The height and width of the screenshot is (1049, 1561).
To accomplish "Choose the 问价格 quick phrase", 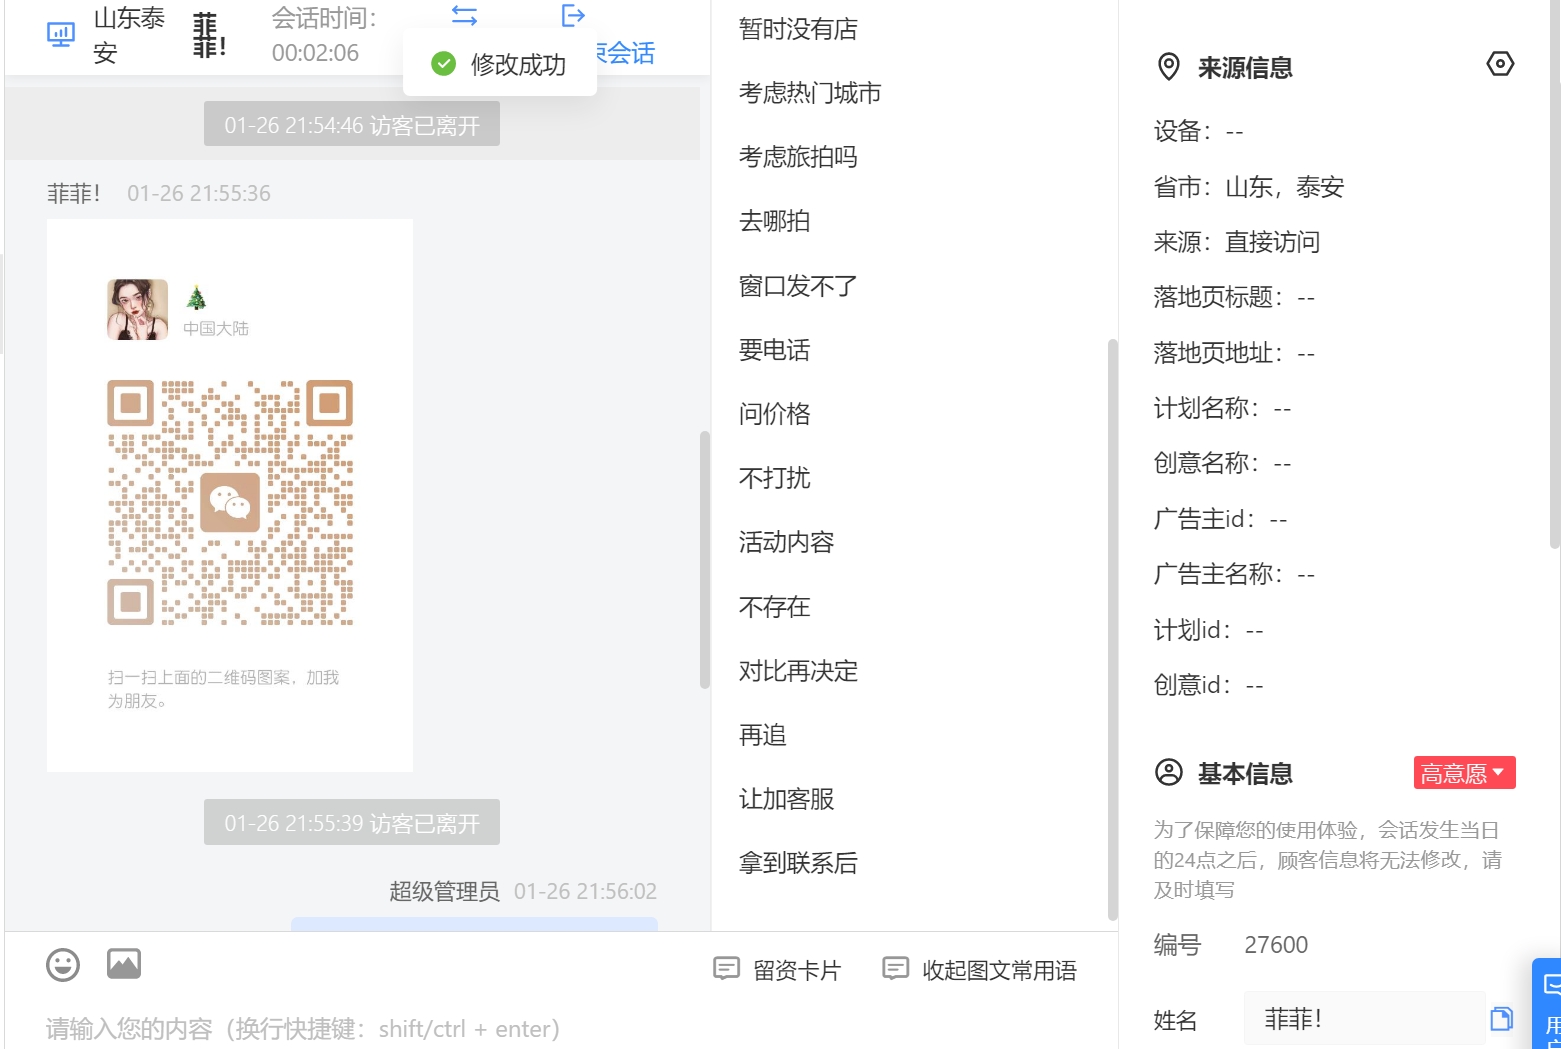I will pyautogui.click(x=774, y=414).
